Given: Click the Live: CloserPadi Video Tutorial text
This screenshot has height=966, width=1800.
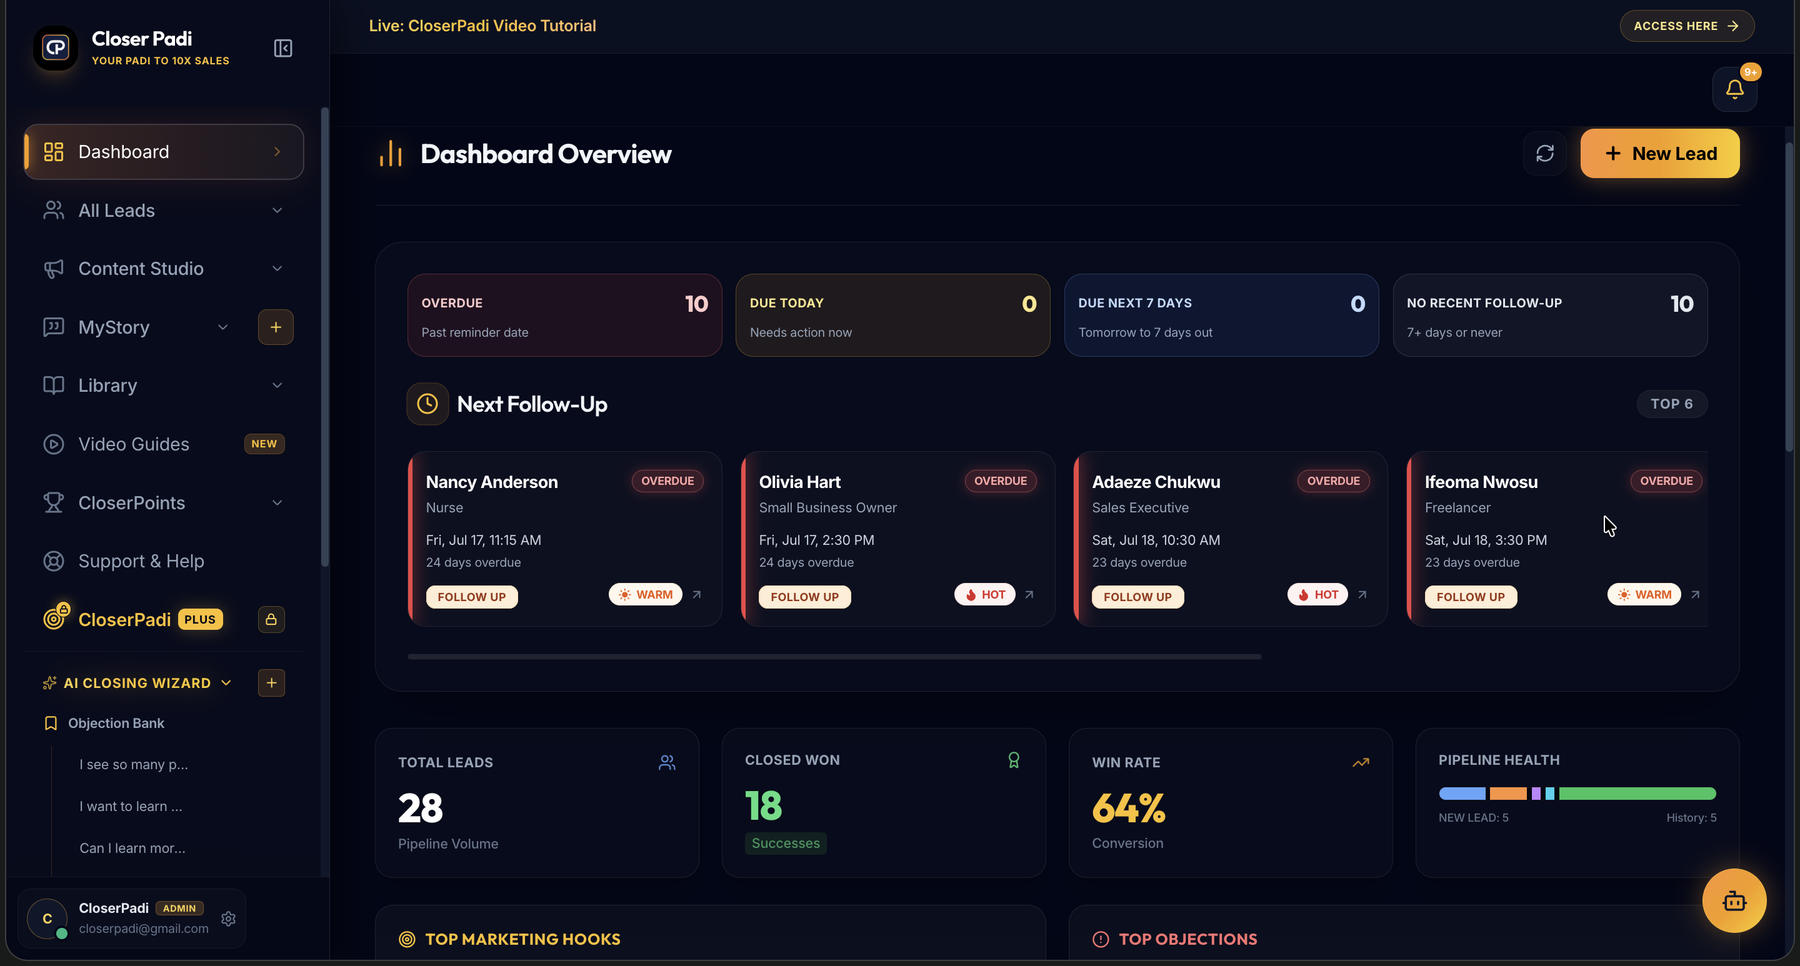Looking at the screenshot, I should pyautogui.click(x=482, y=26).
